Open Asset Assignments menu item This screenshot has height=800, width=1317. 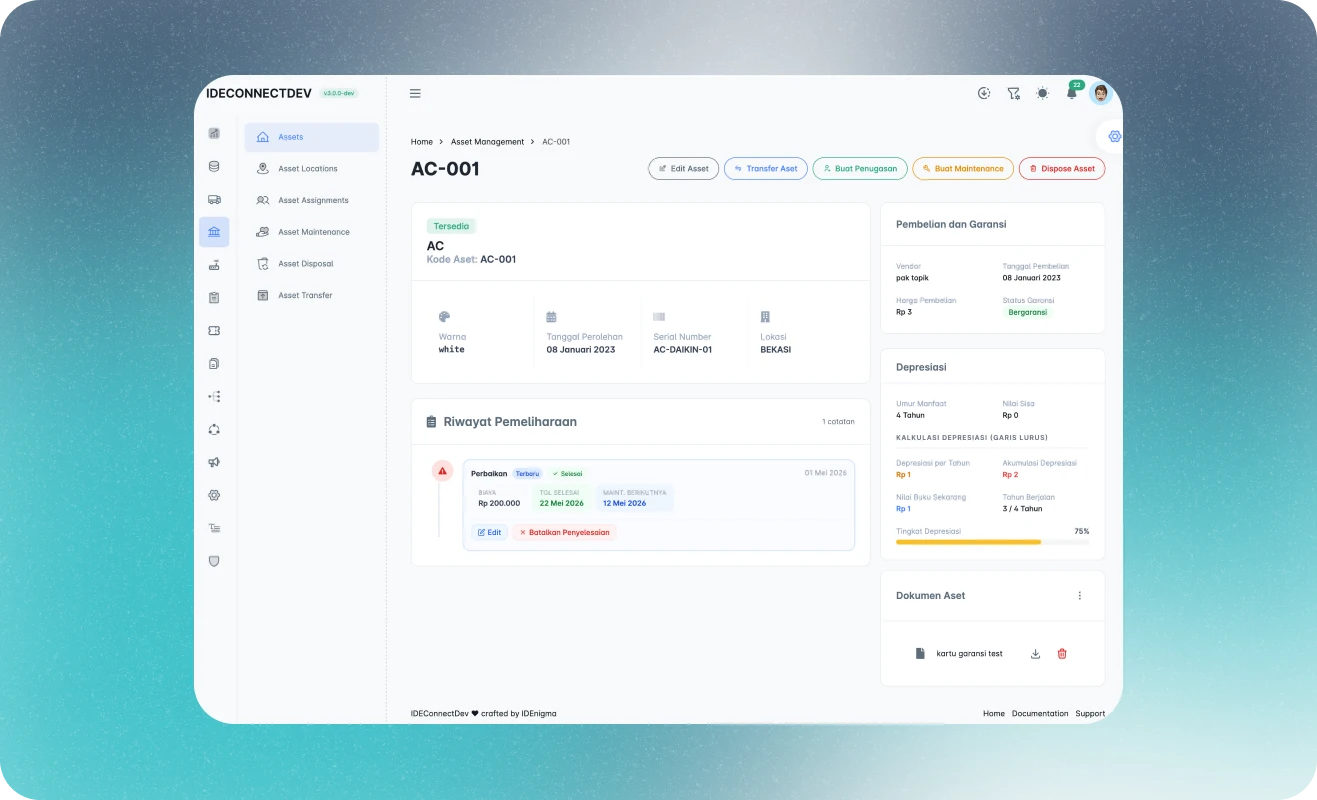coord(312,200)
